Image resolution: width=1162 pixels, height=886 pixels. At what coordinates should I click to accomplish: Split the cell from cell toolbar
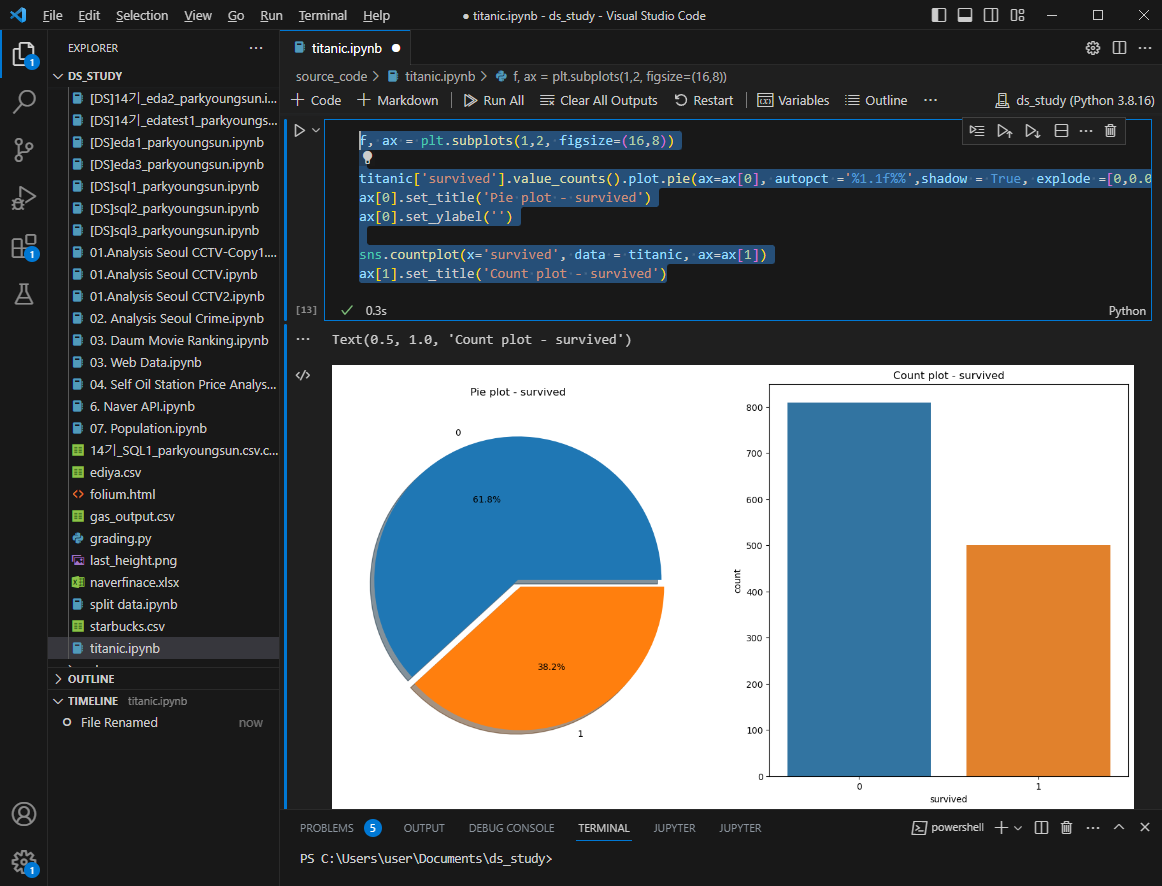[1061, 131]
